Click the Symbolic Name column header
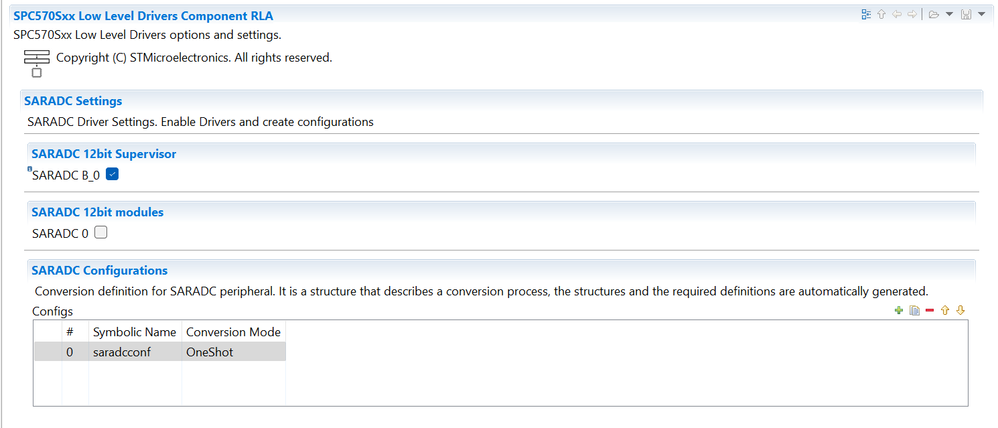Image resolution: width=998 pixels, height=428 pixels. pyautogui.click(x=135, y=332)
